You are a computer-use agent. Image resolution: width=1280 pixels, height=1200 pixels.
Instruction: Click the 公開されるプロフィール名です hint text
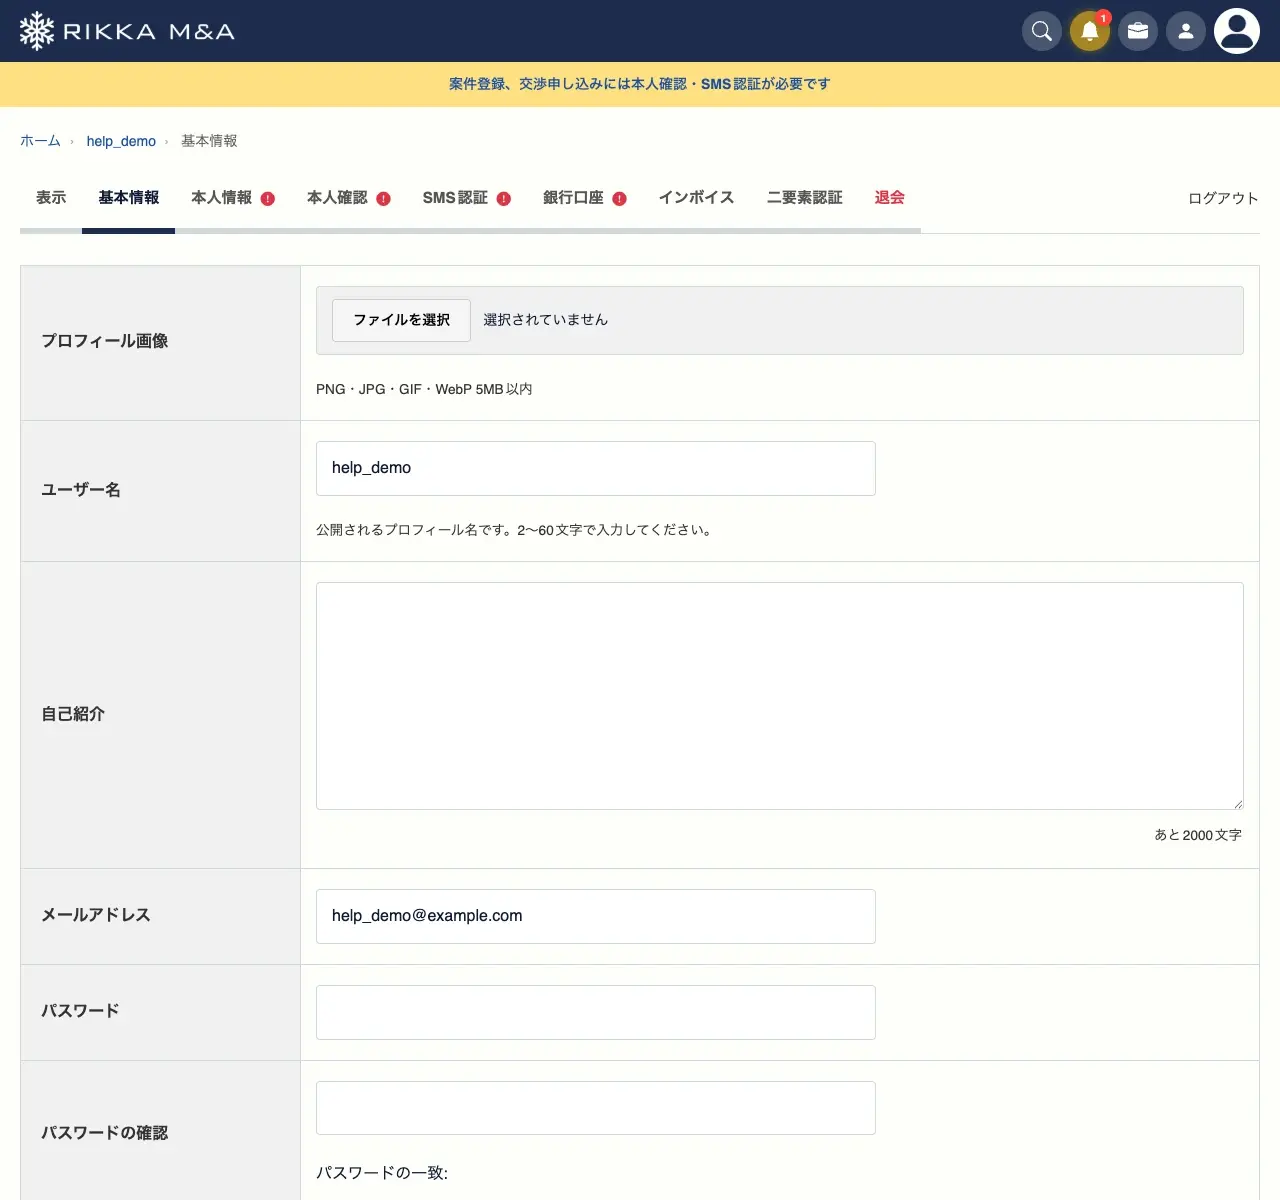pos(515,530)
